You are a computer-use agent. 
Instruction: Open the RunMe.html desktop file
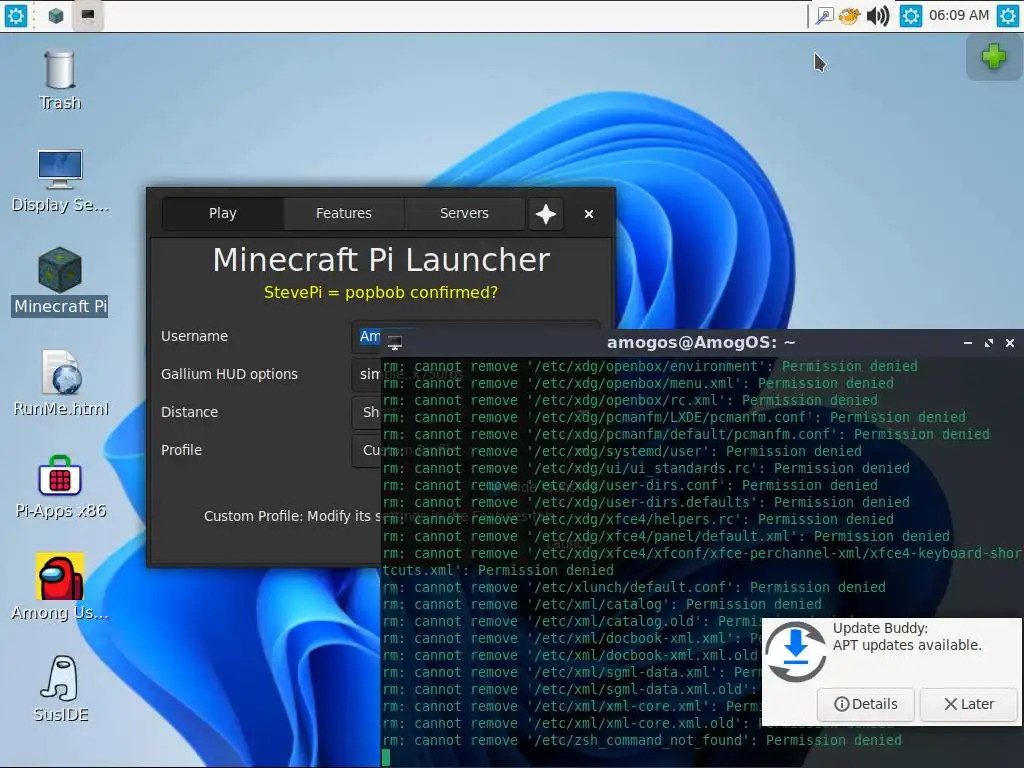click(x=61, y=384)
